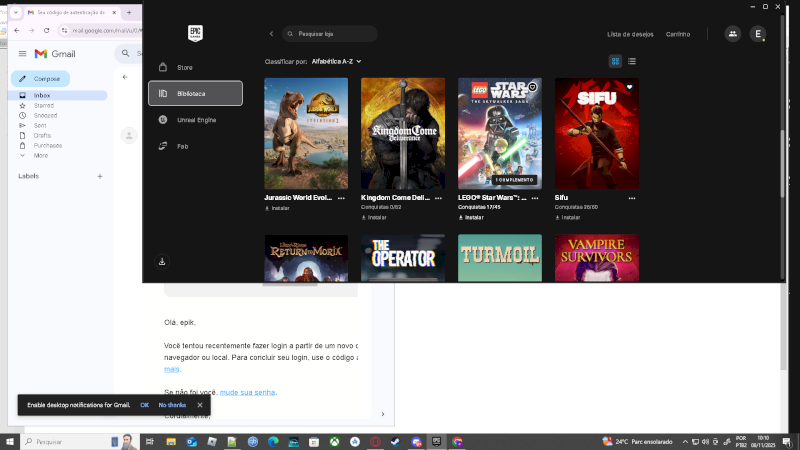The width and height of the screenshot is (800, 450).
Task: Open the friends list icon in Epic header
Action: (x=733, y=34)
